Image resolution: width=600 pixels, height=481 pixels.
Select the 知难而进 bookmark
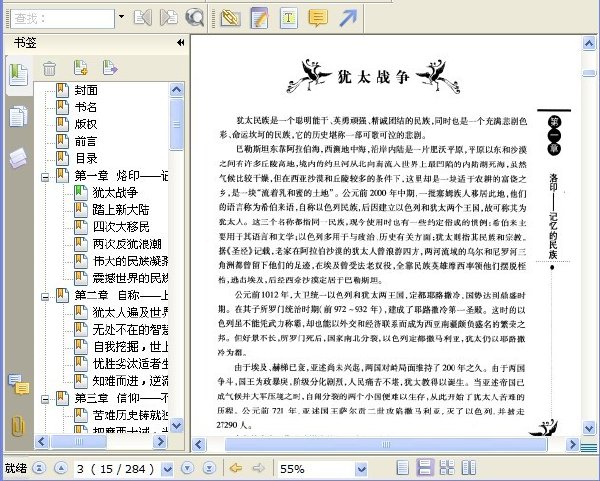tap(130, 381)
